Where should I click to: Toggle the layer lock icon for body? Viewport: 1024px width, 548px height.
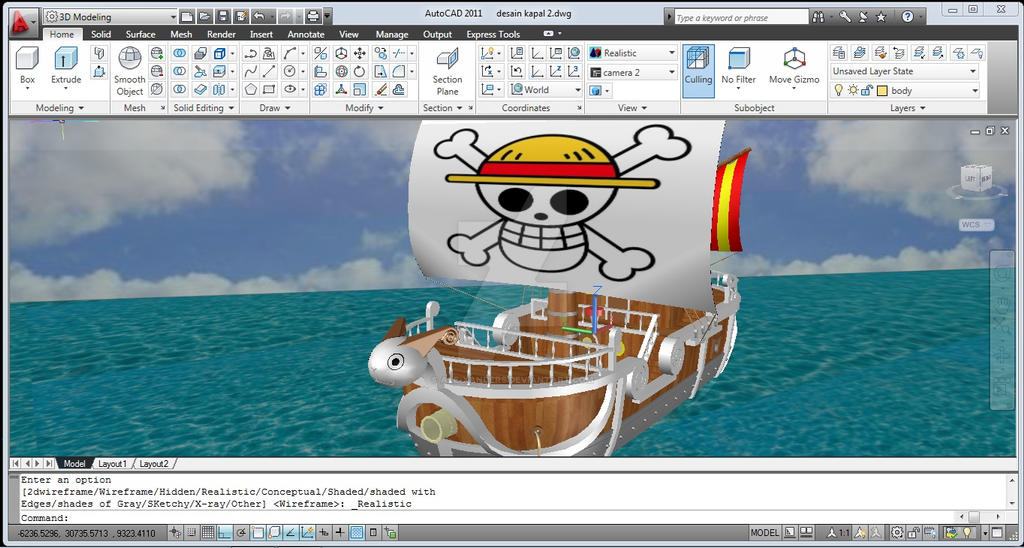coord(867,91)
